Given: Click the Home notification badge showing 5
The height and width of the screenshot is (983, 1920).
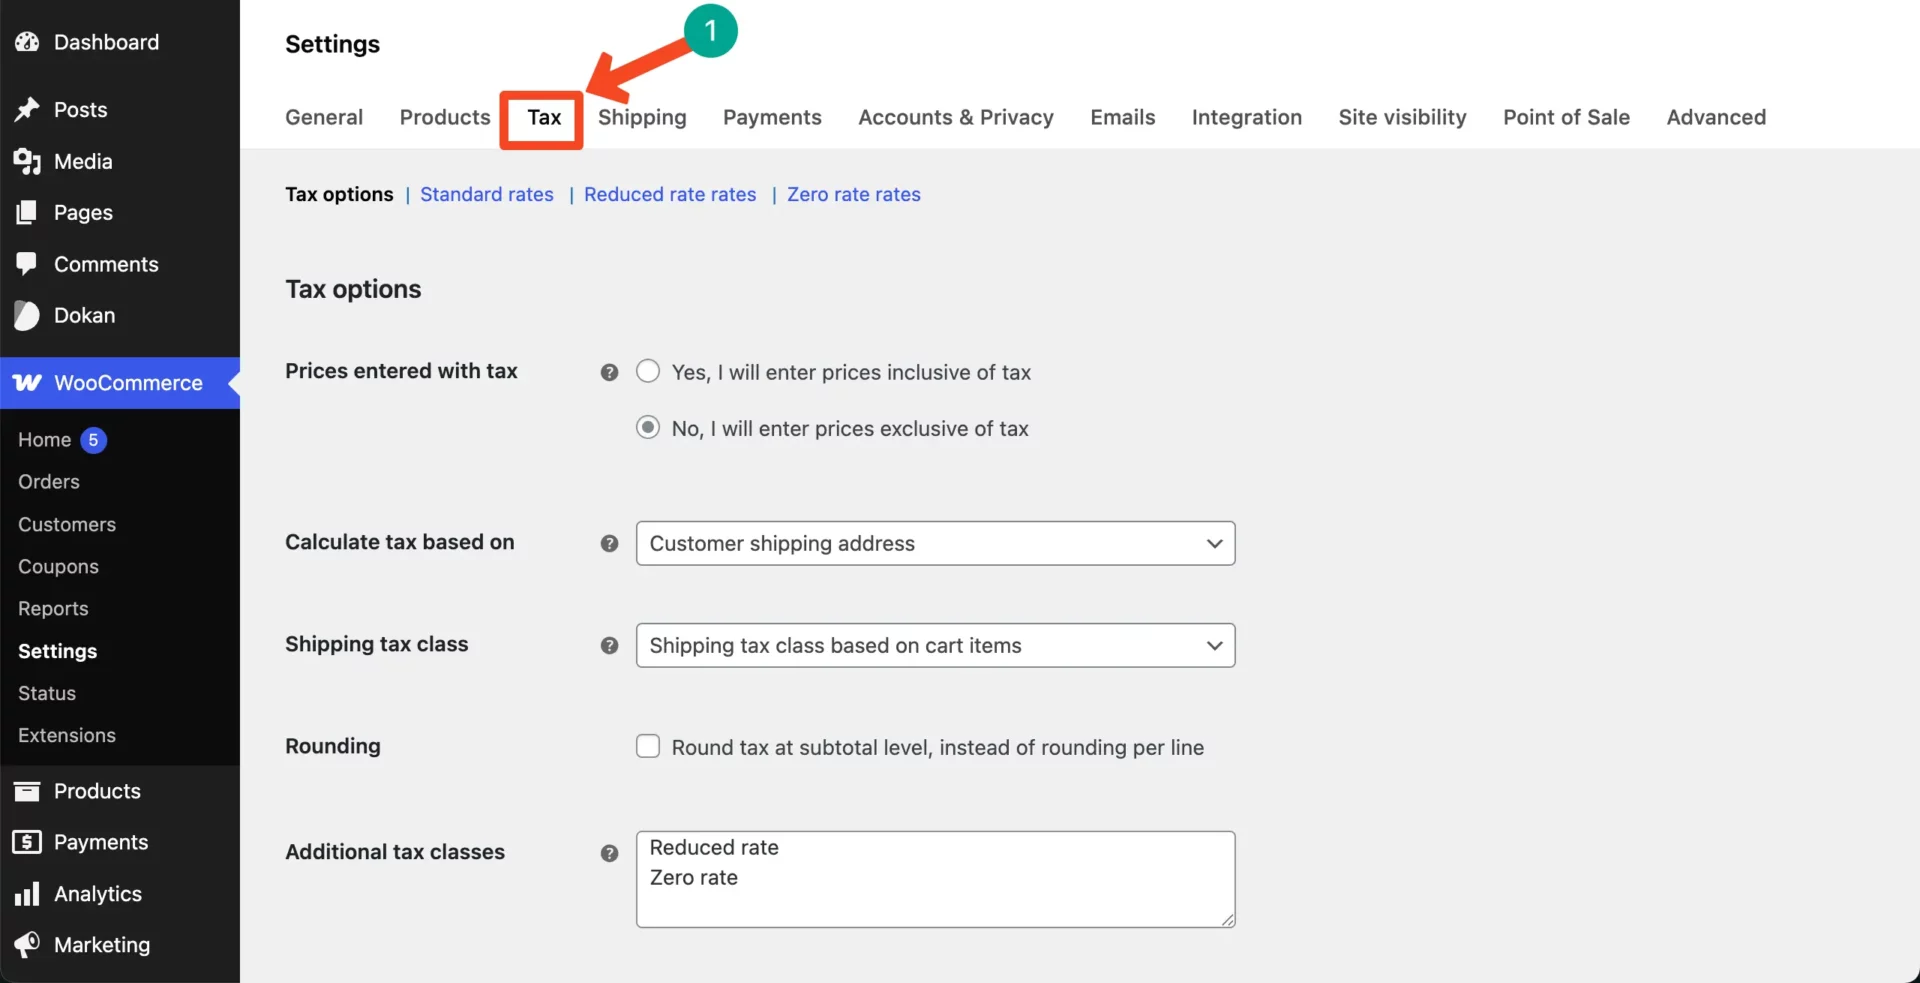Looking at the screenshot, I should click(93, 440).
